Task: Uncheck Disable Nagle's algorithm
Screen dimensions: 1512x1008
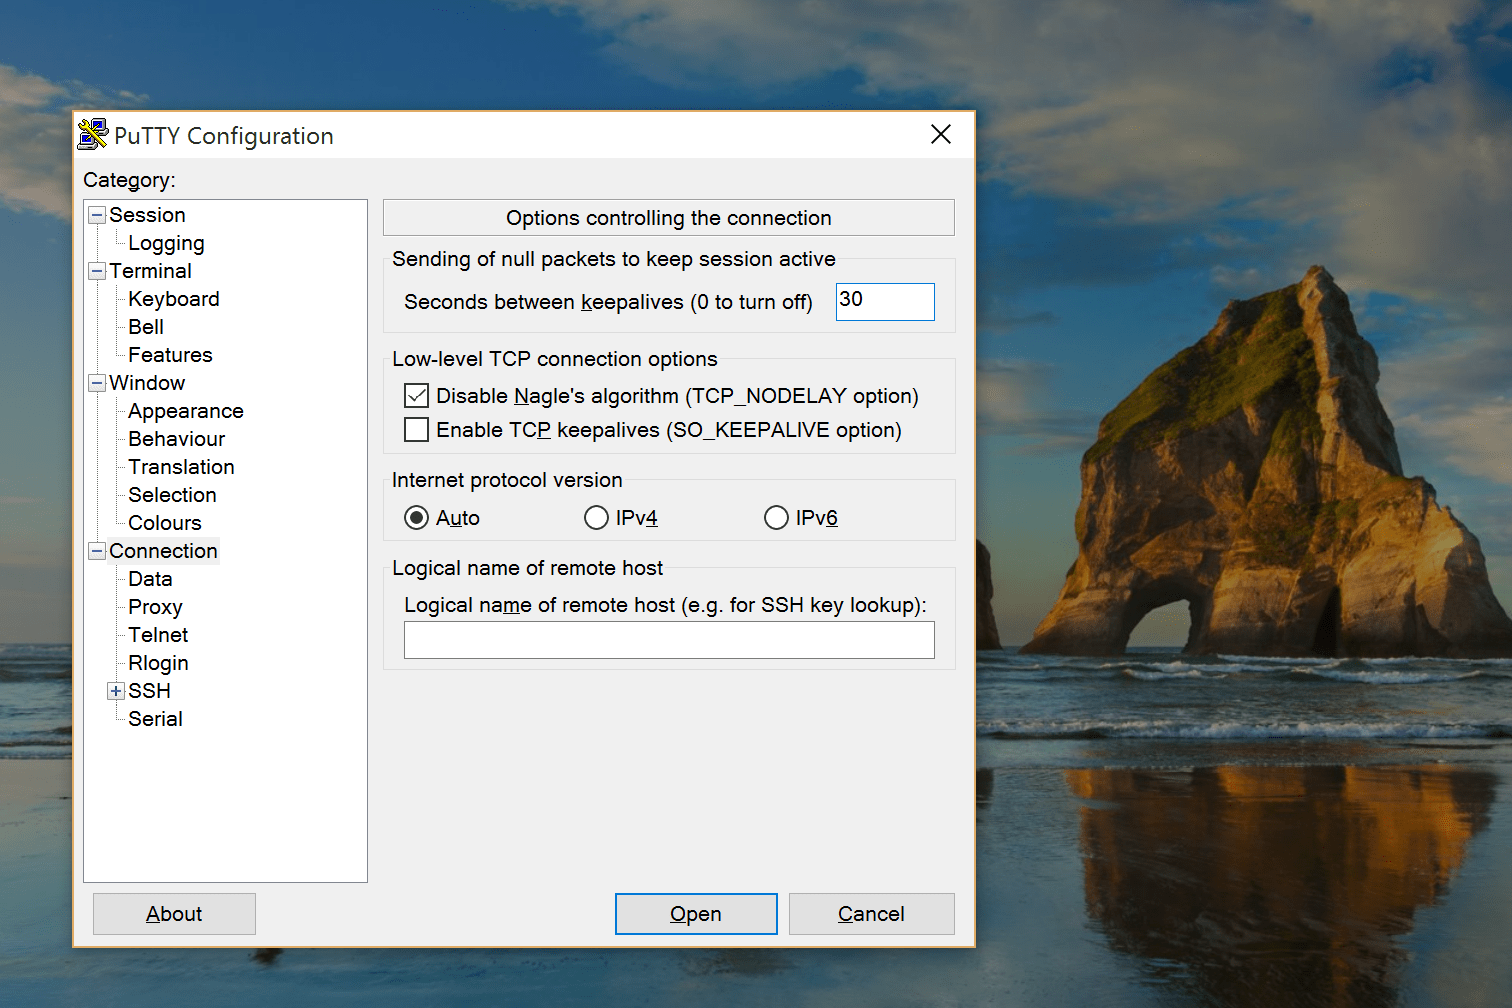Action: [x=416, y=395]
